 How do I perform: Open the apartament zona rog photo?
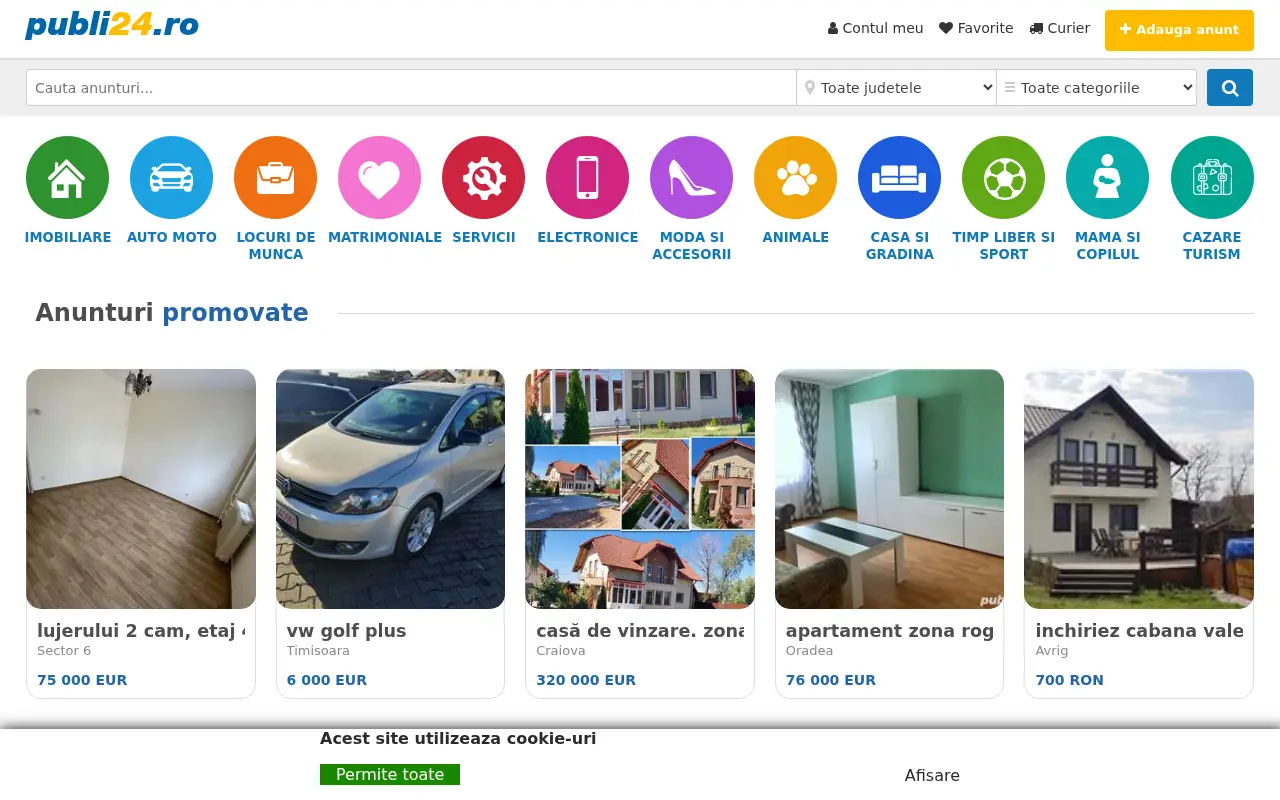[889, 489]
